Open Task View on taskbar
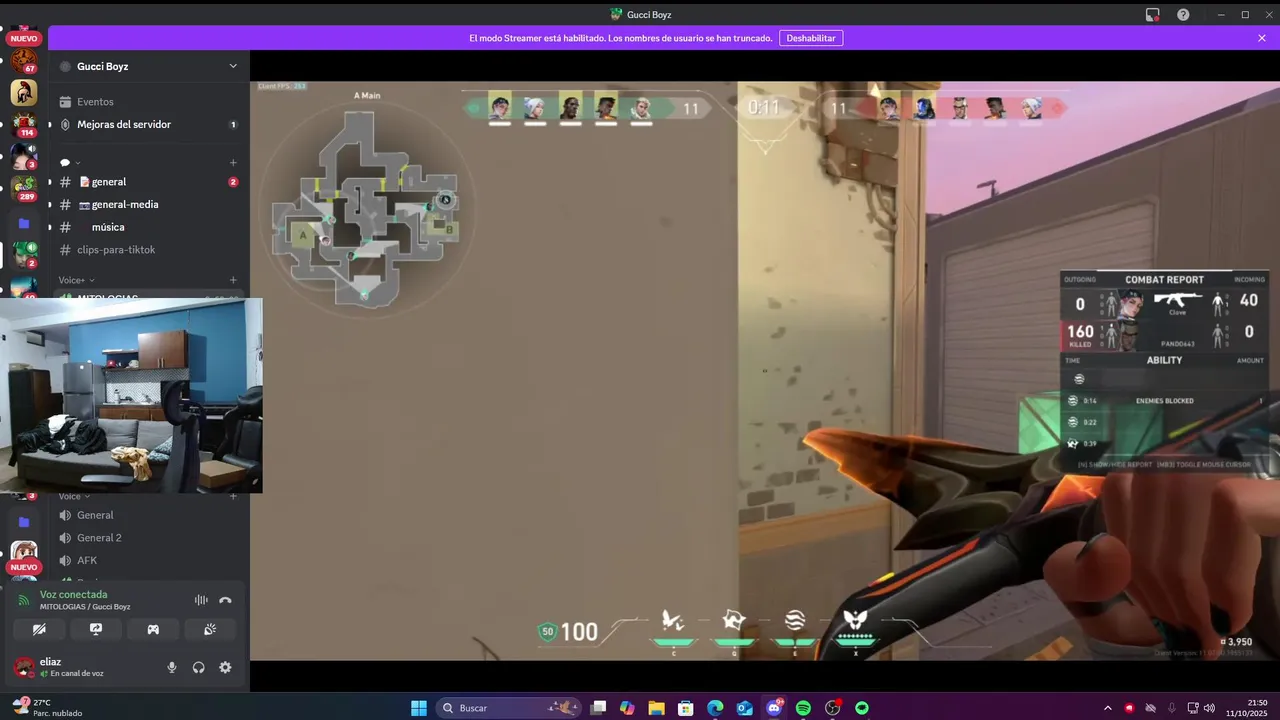Image resolution: width=1280 pixels, height=720 pixels. click(x=598, y=708)
